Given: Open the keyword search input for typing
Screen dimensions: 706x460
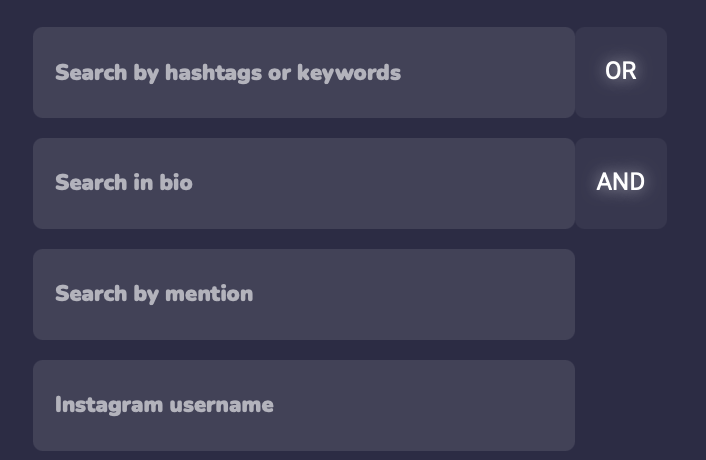Looking at the screenshot, I should pyautogui.click(x=303, y=72).
